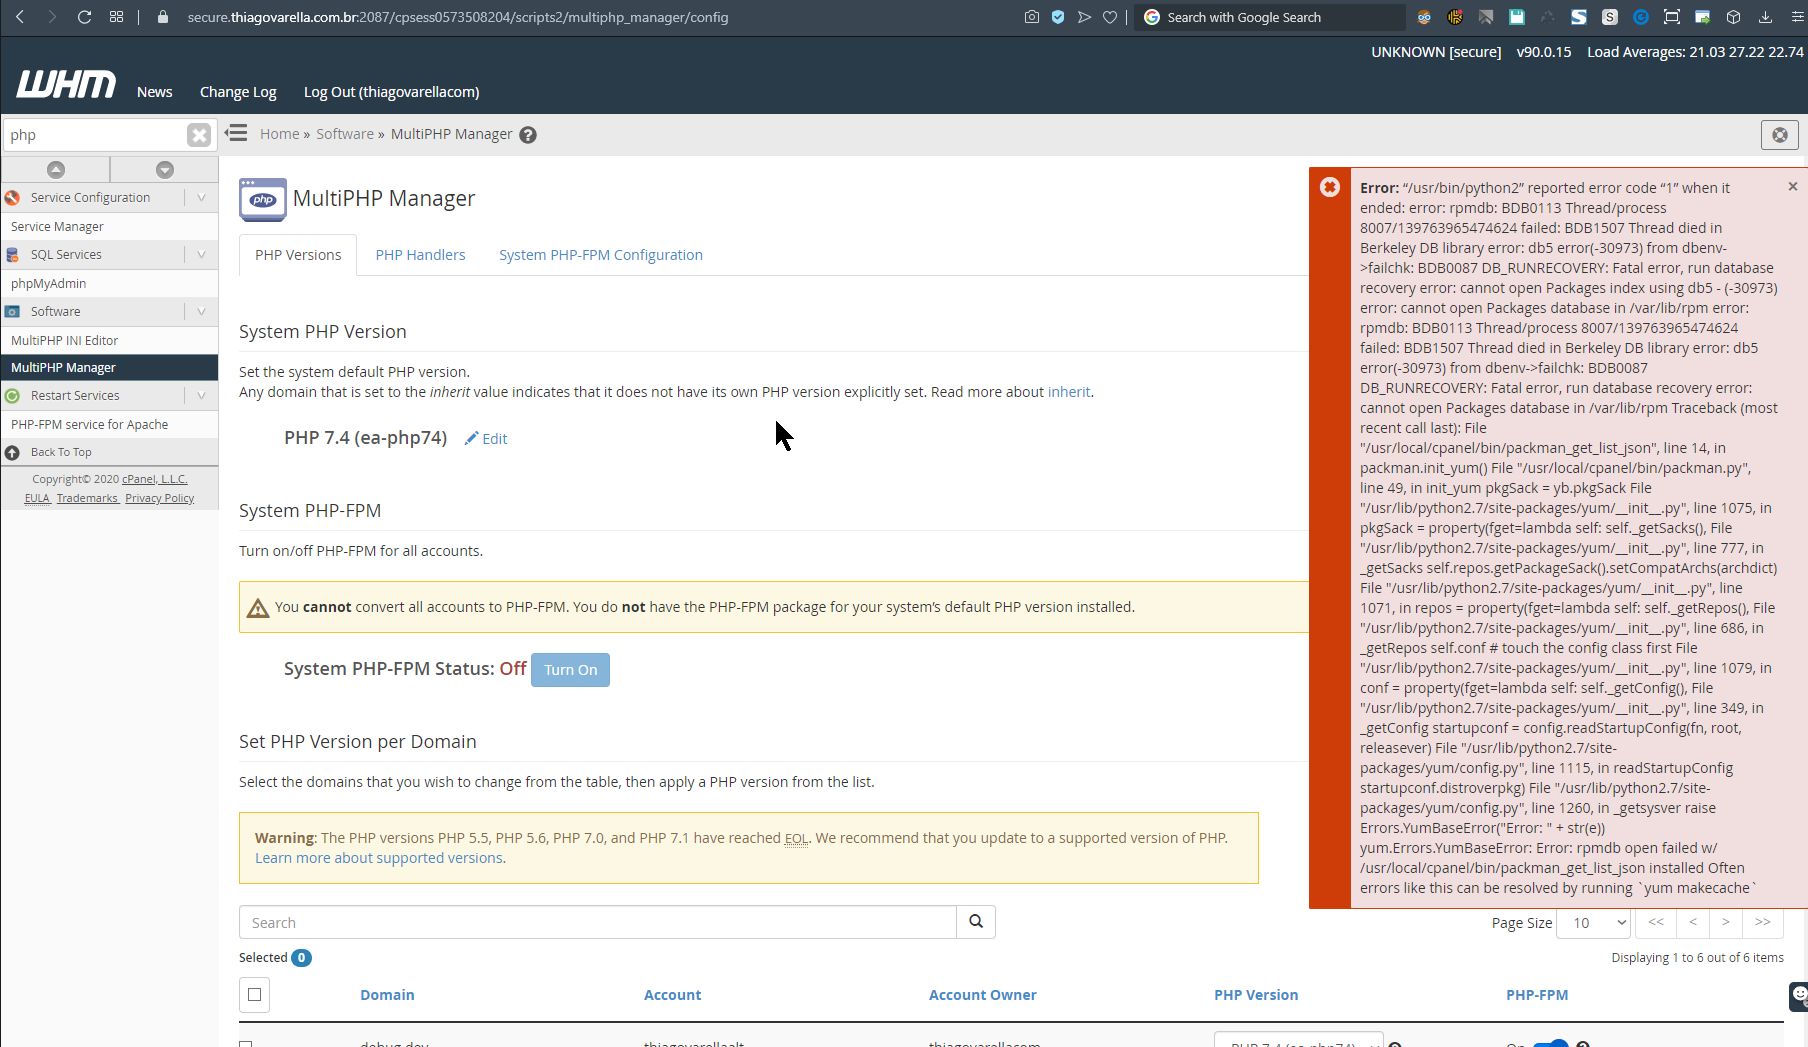Click Log Out (thiagovarellacom)

392,92
